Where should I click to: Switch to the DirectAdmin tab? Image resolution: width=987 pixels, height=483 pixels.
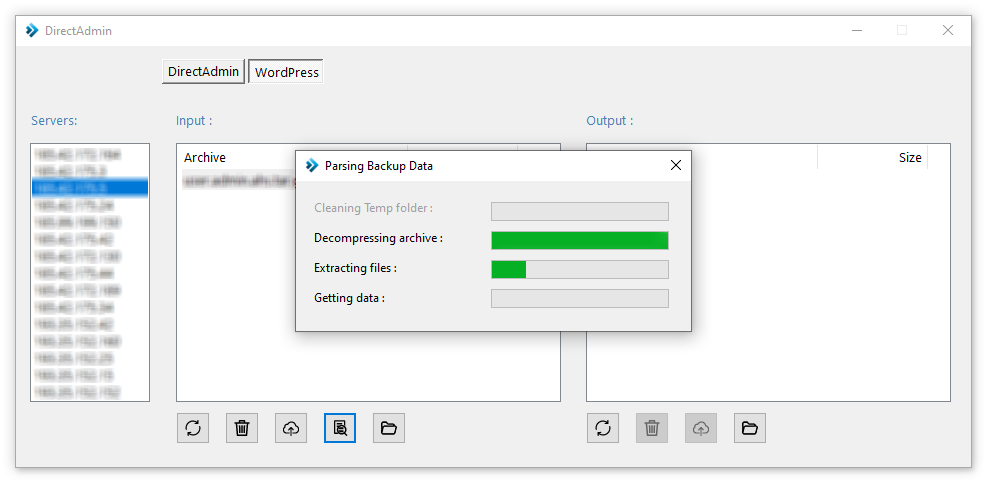click(x=203, y=72)
